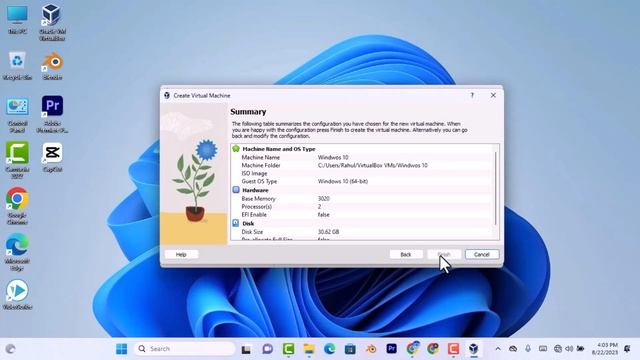Click the EFI Enable row

tap(363, 214)
